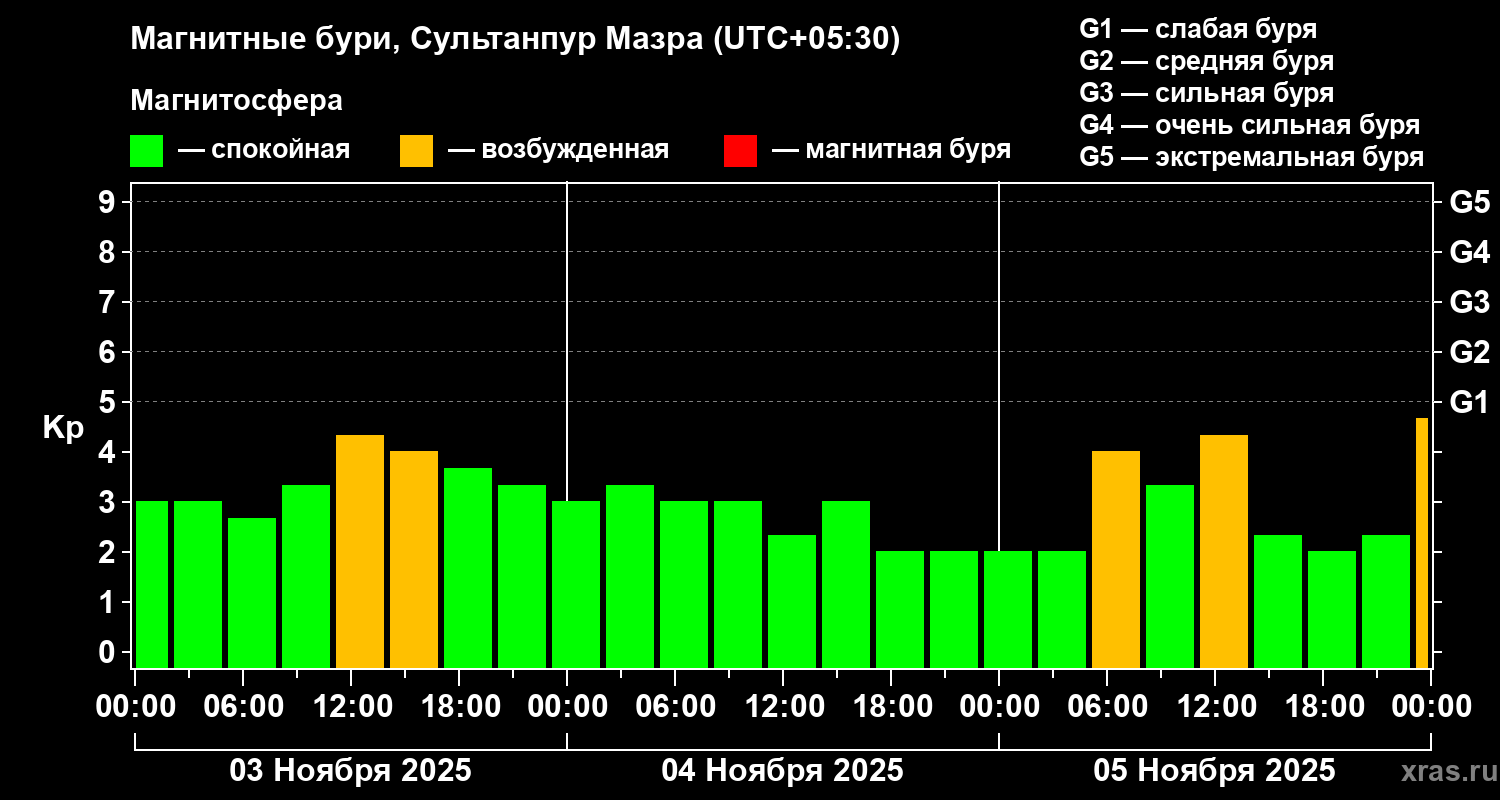Select the green 18:00 bar on 03 November

[468, 568]
